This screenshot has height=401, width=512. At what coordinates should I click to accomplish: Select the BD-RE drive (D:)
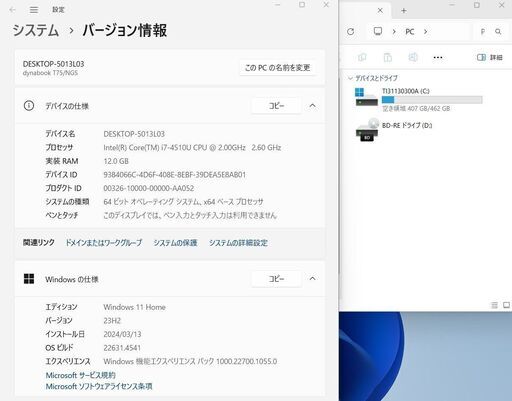coord(394,129)
